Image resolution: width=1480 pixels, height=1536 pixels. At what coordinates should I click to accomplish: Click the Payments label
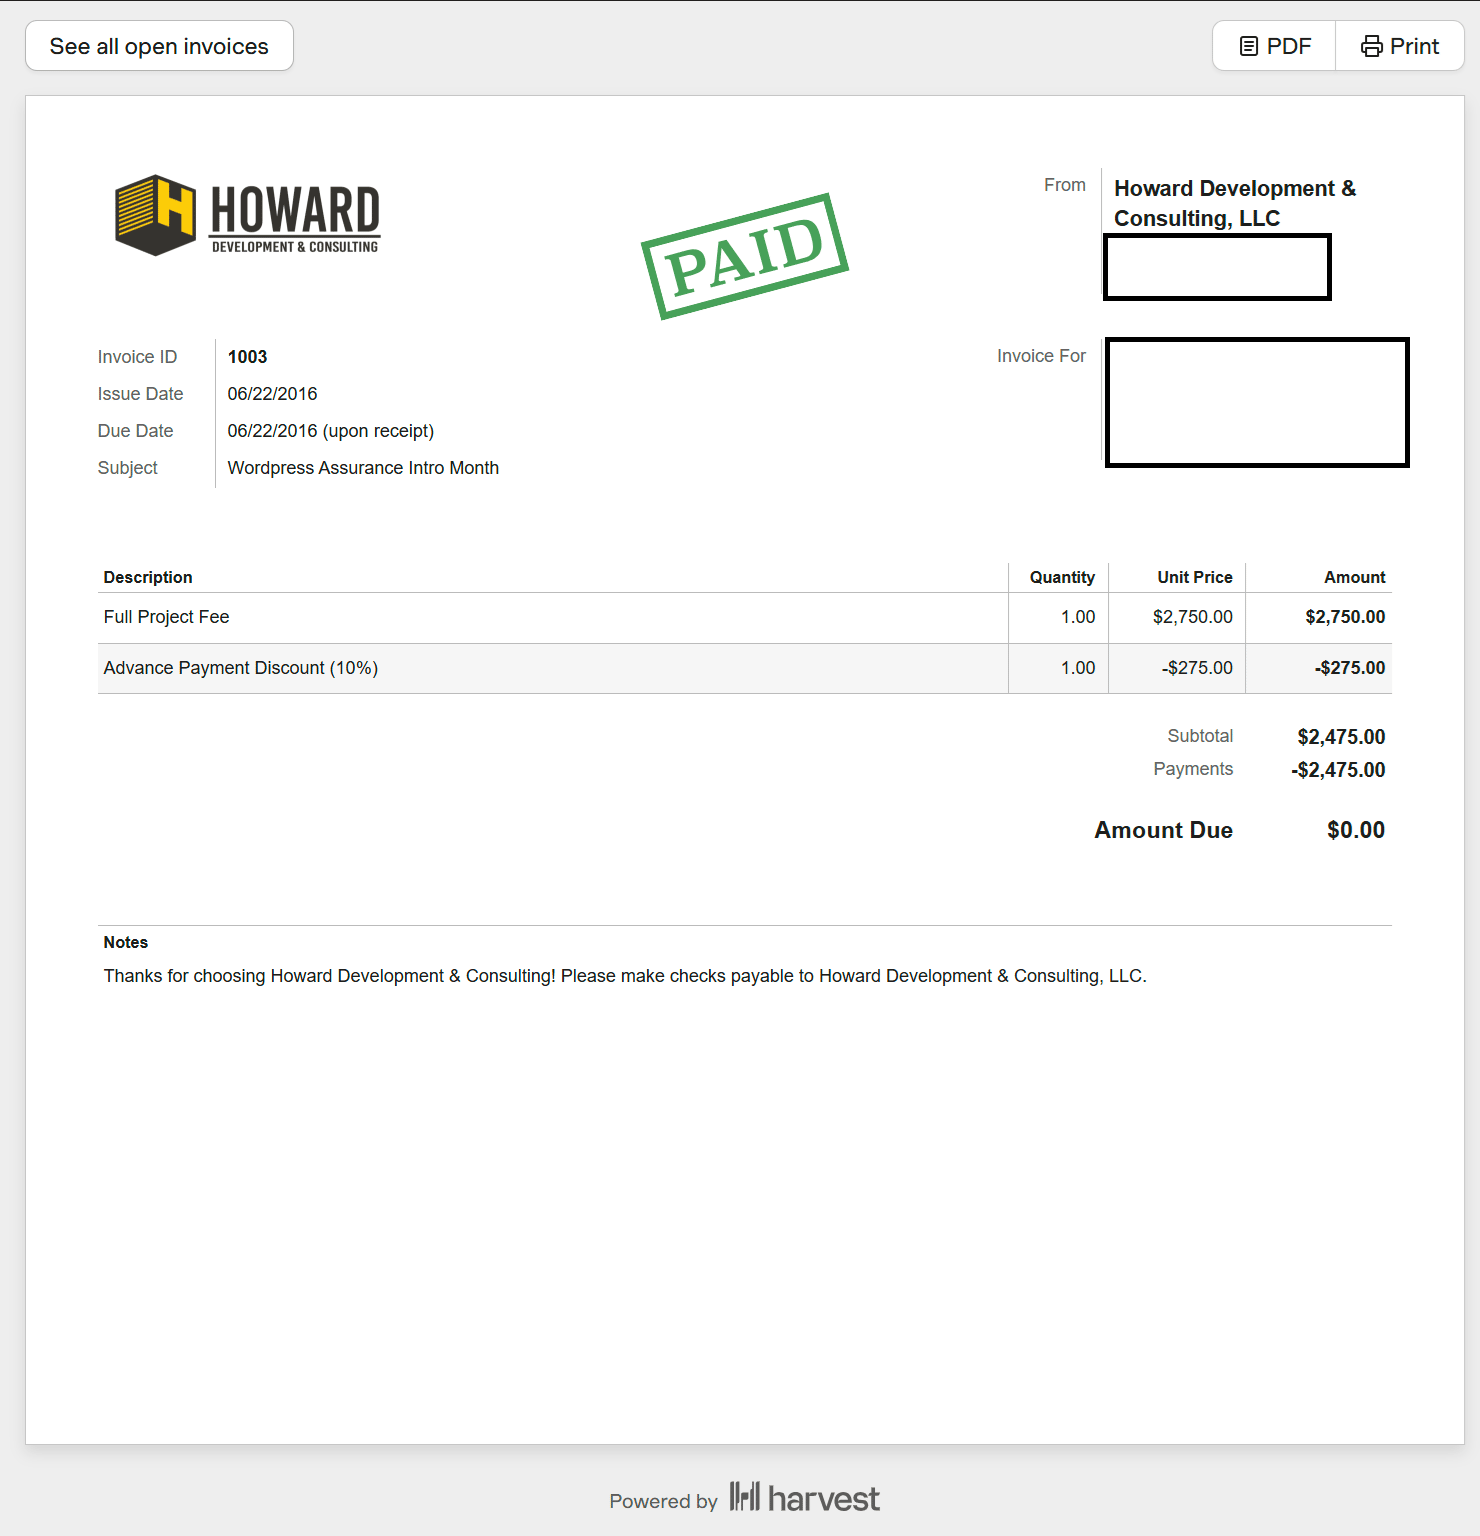[1193, 769]
